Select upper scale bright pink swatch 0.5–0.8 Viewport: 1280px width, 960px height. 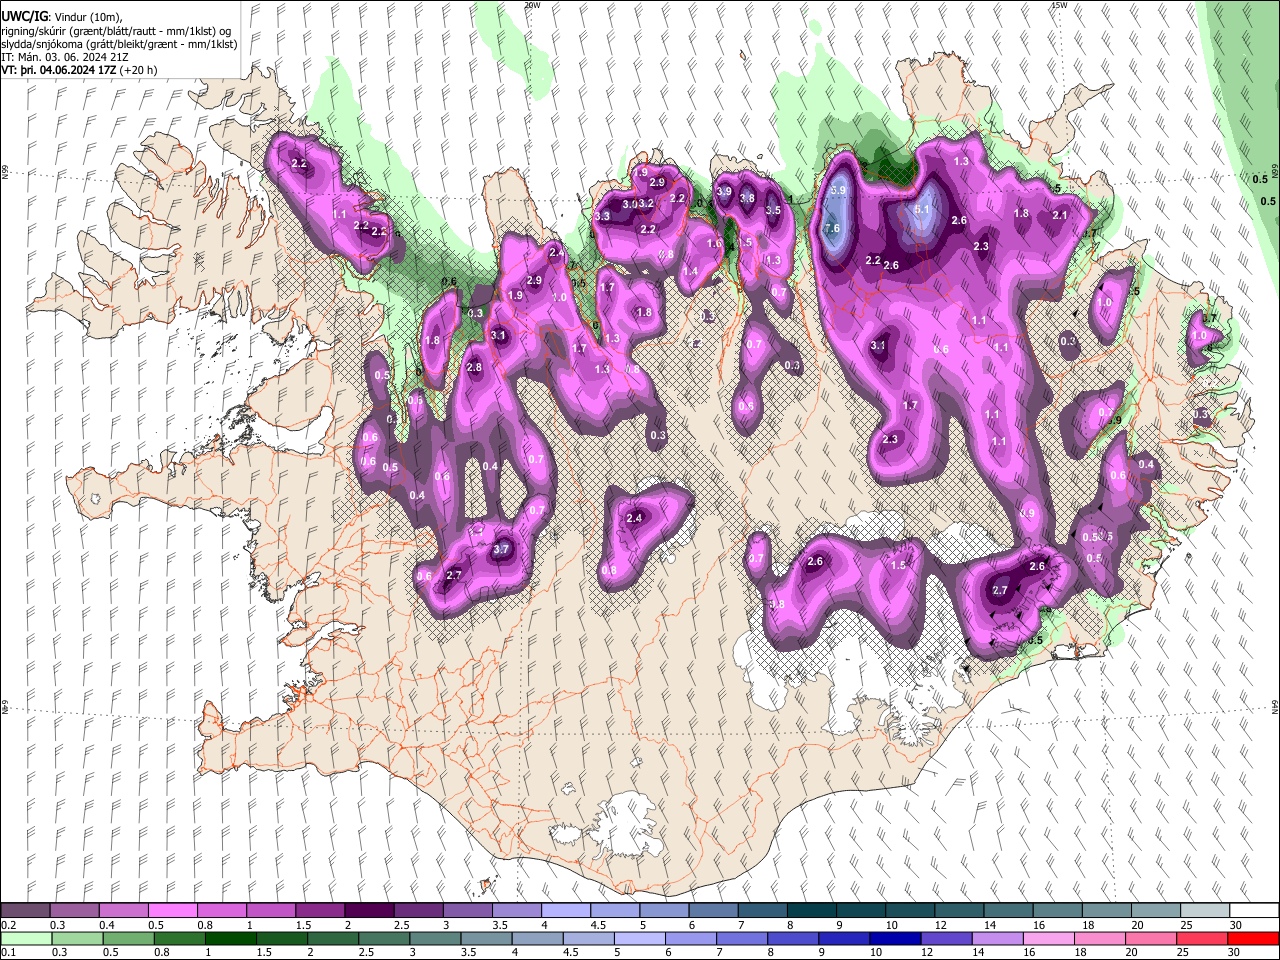pyautogui.click(x=173, y=911)
